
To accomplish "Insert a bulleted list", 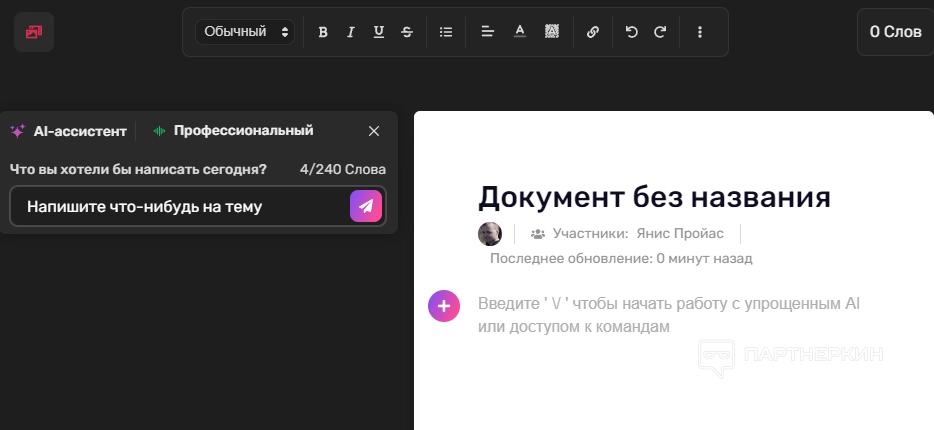I will tap(446, 32).
